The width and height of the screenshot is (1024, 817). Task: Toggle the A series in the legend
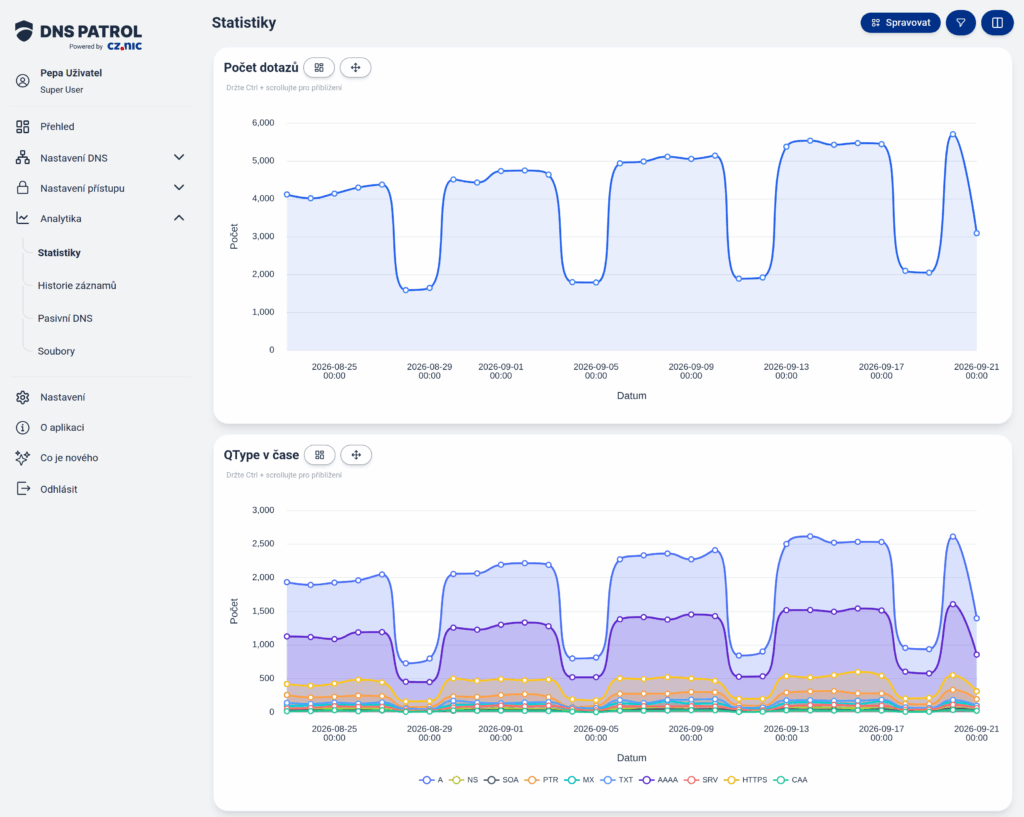431,780
